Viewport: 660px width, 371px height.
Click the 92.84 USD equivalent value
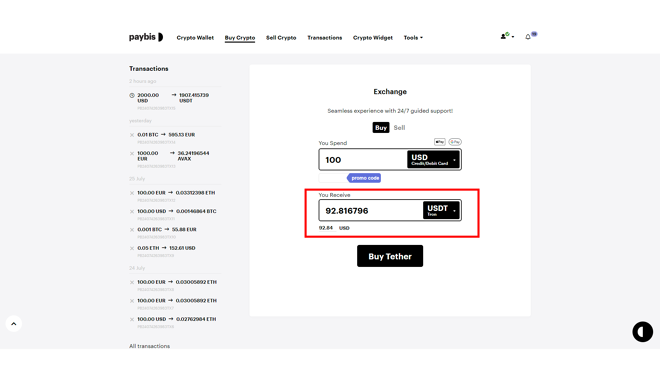coord(334,228)
